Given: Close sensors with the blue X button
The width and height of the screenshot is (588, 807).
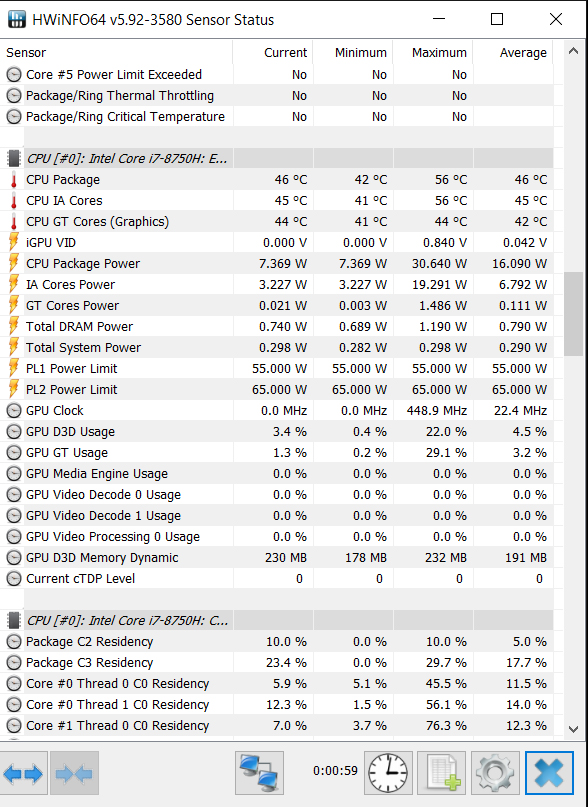Looking at the screenshot, I should 549,773.
